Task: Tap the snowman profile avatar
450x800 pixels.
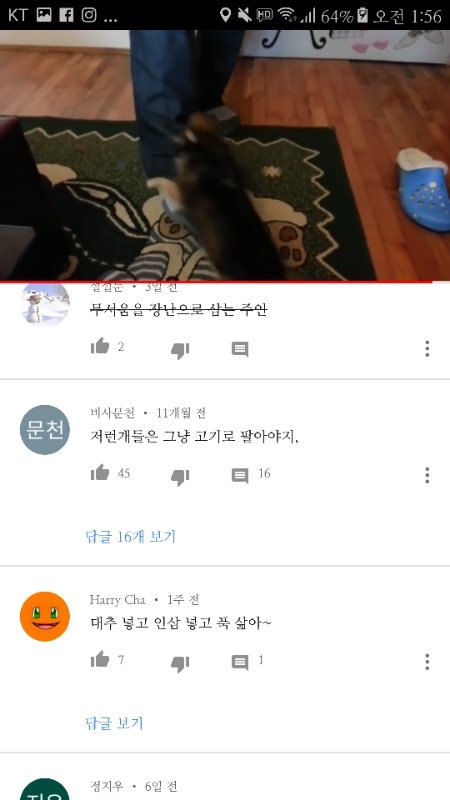Action: (45, 303)
